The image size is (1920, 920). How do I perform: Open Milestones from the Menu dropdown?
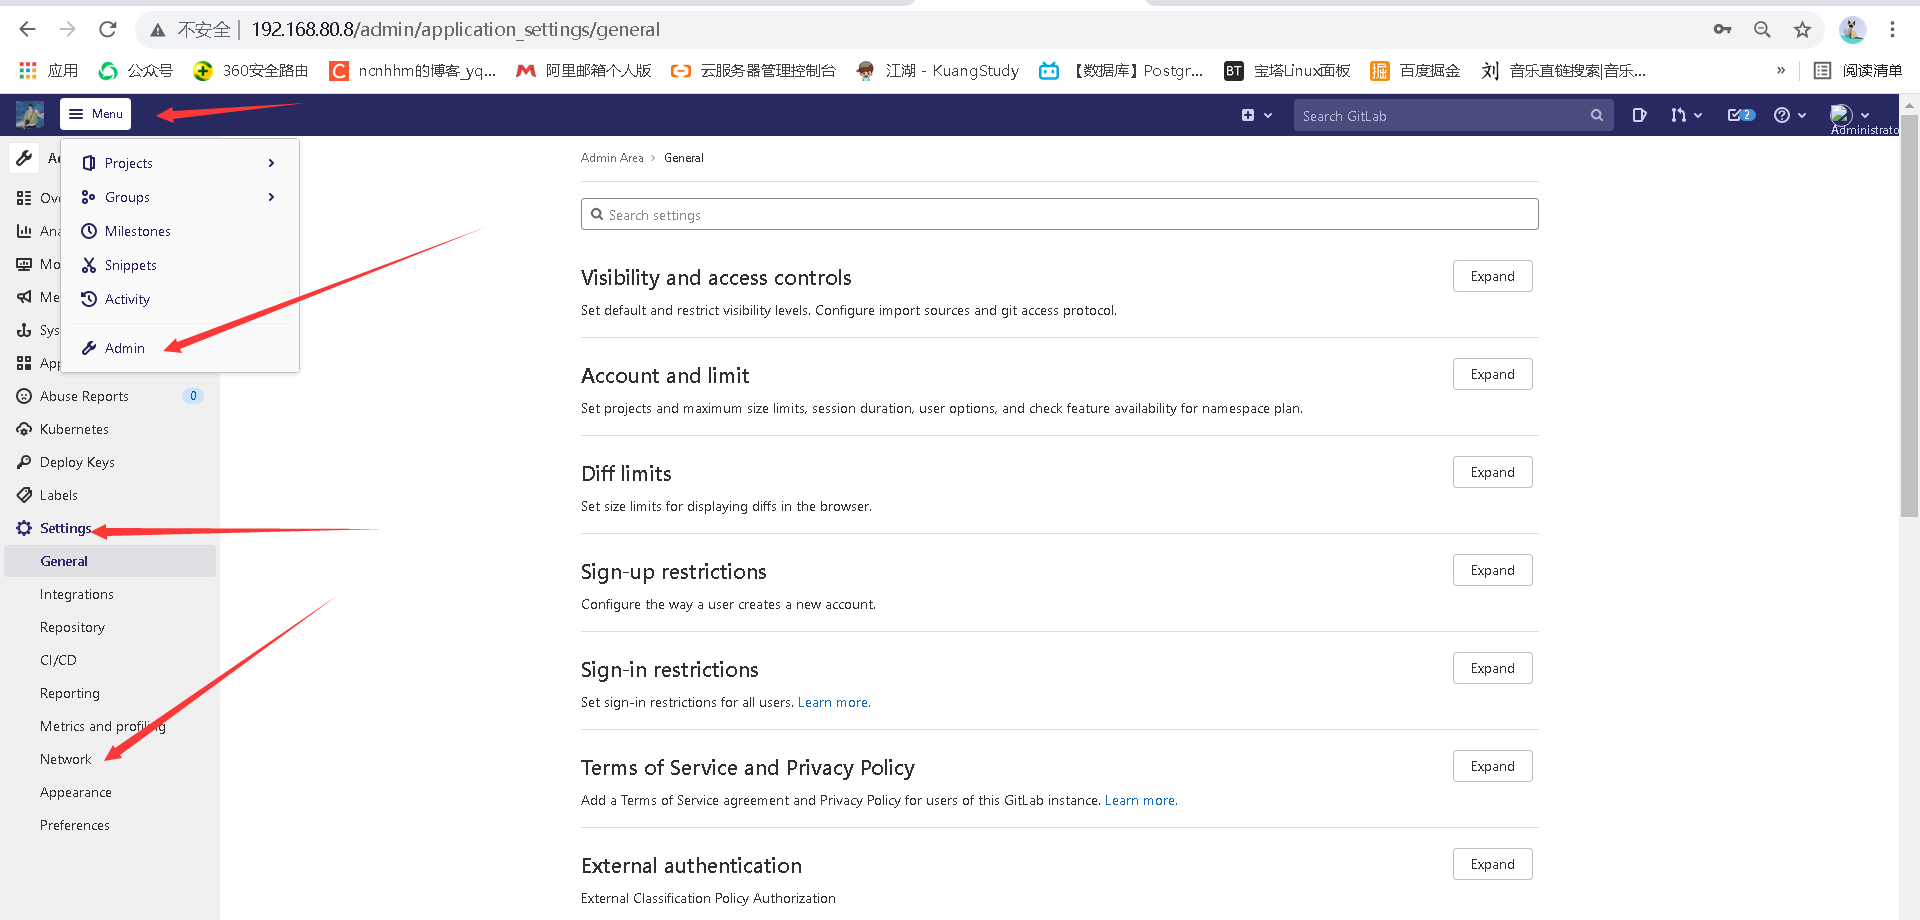click(137, 230)
